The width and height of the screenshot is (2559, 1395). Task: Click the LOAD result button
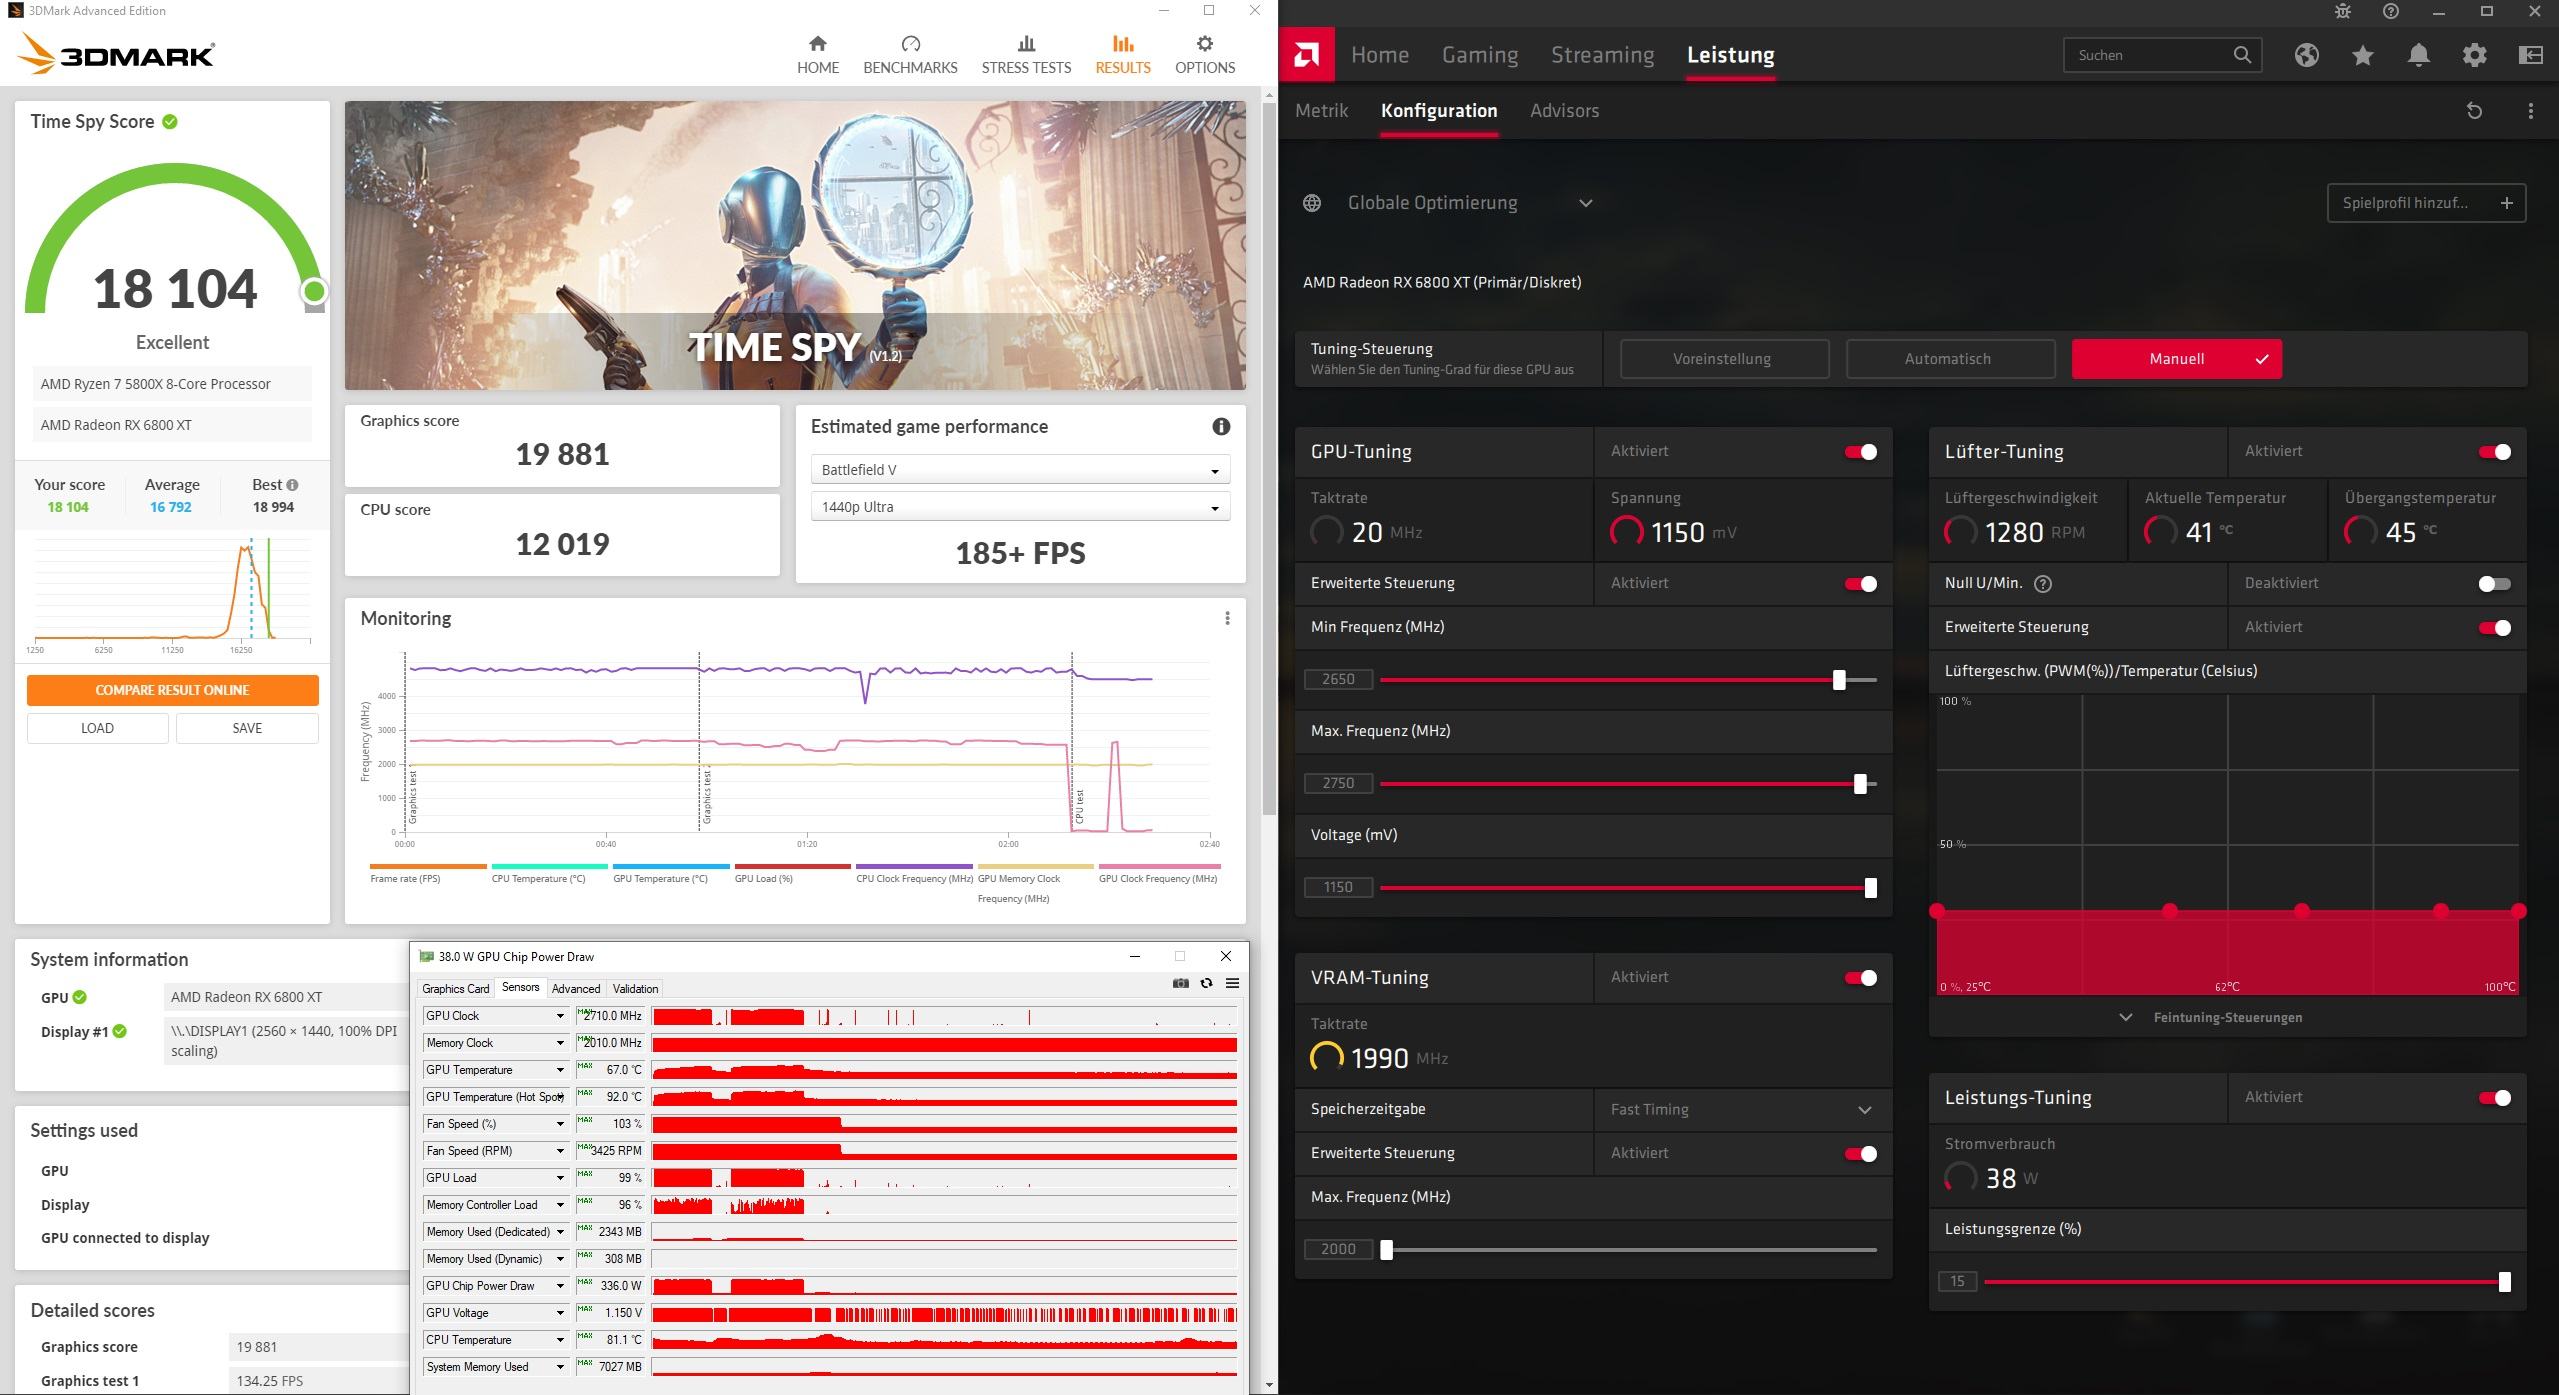coord(97,728)
